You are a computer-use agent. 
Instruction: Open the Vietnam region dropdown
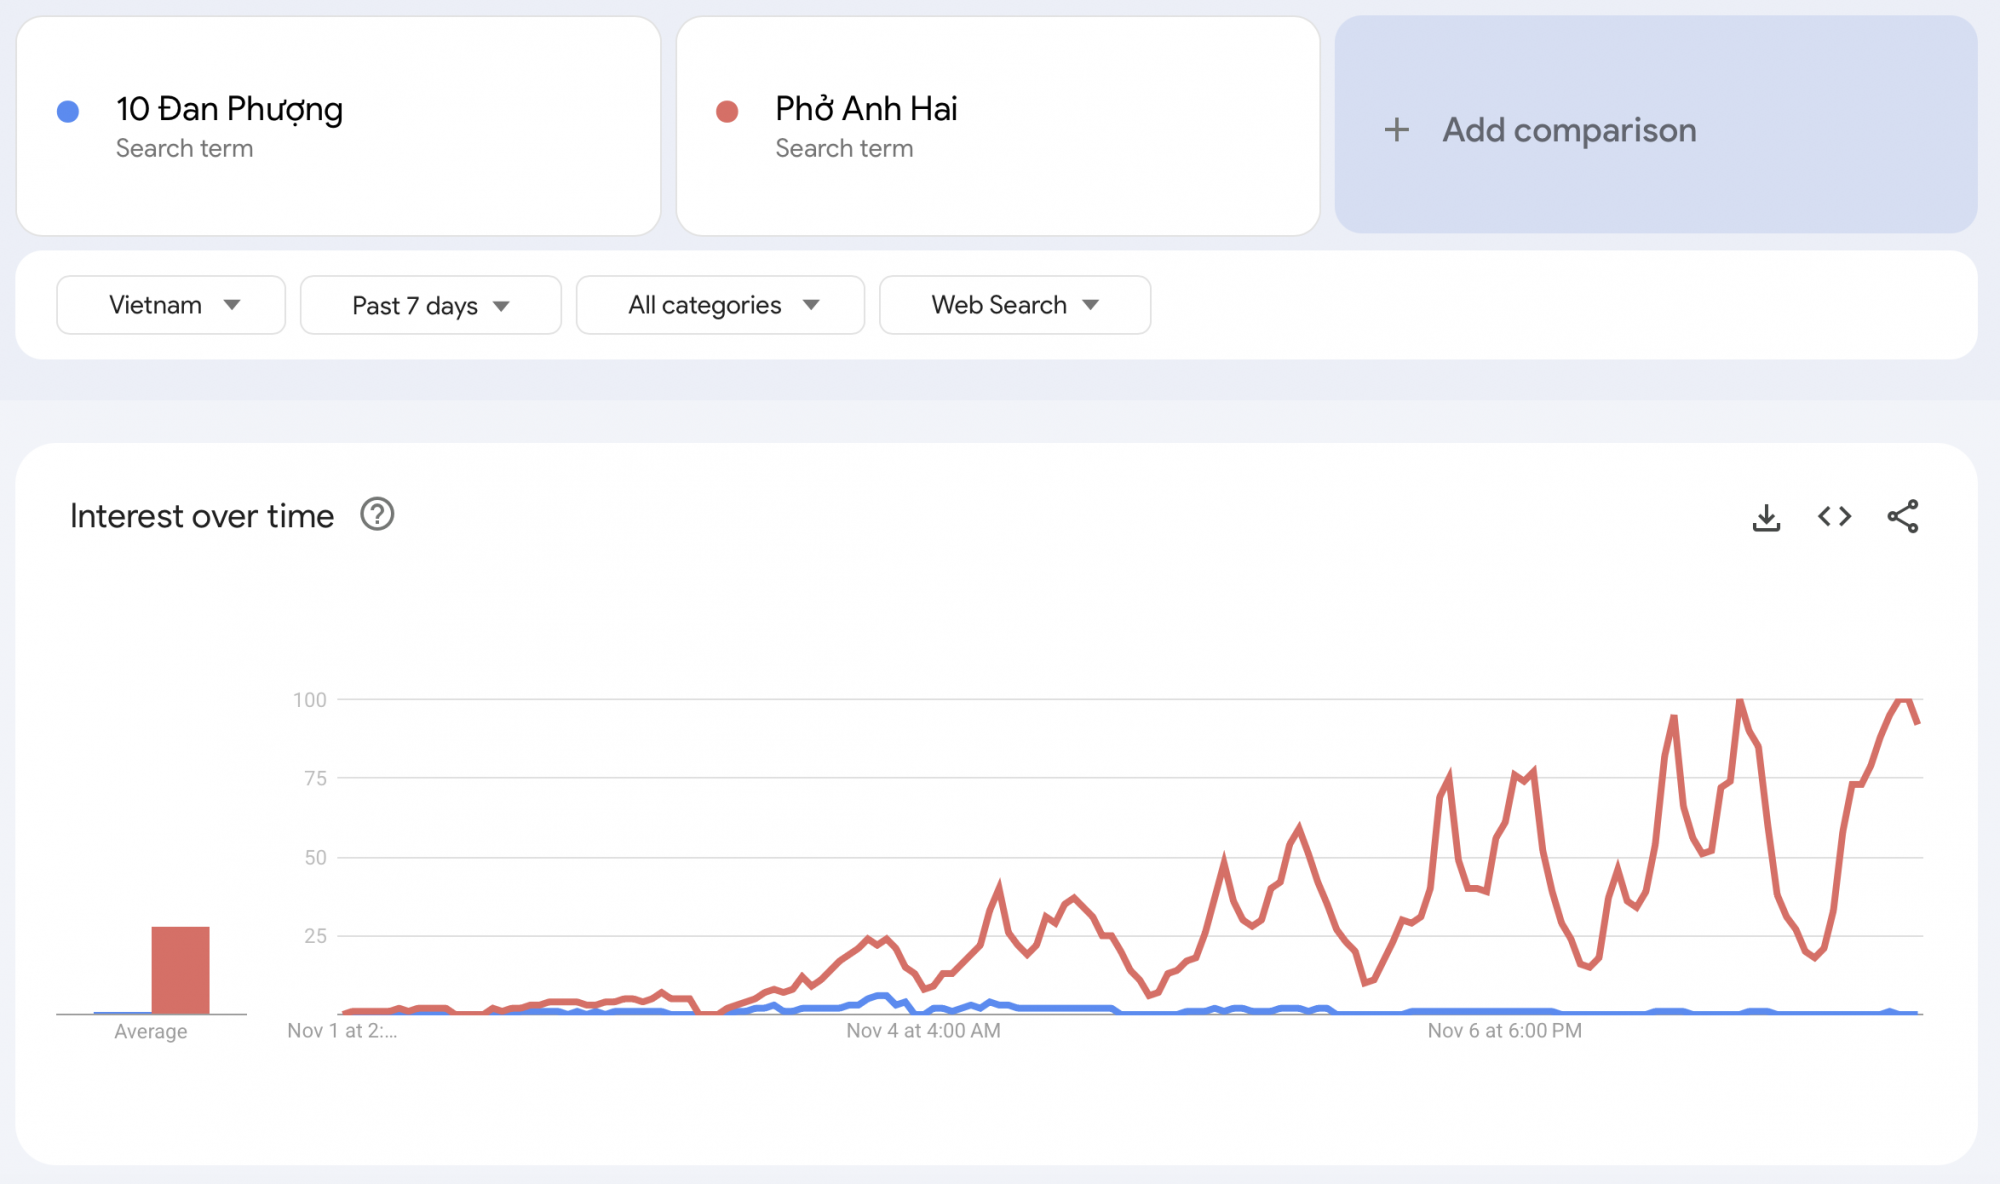pyautogui.click(x=171, y=305)
